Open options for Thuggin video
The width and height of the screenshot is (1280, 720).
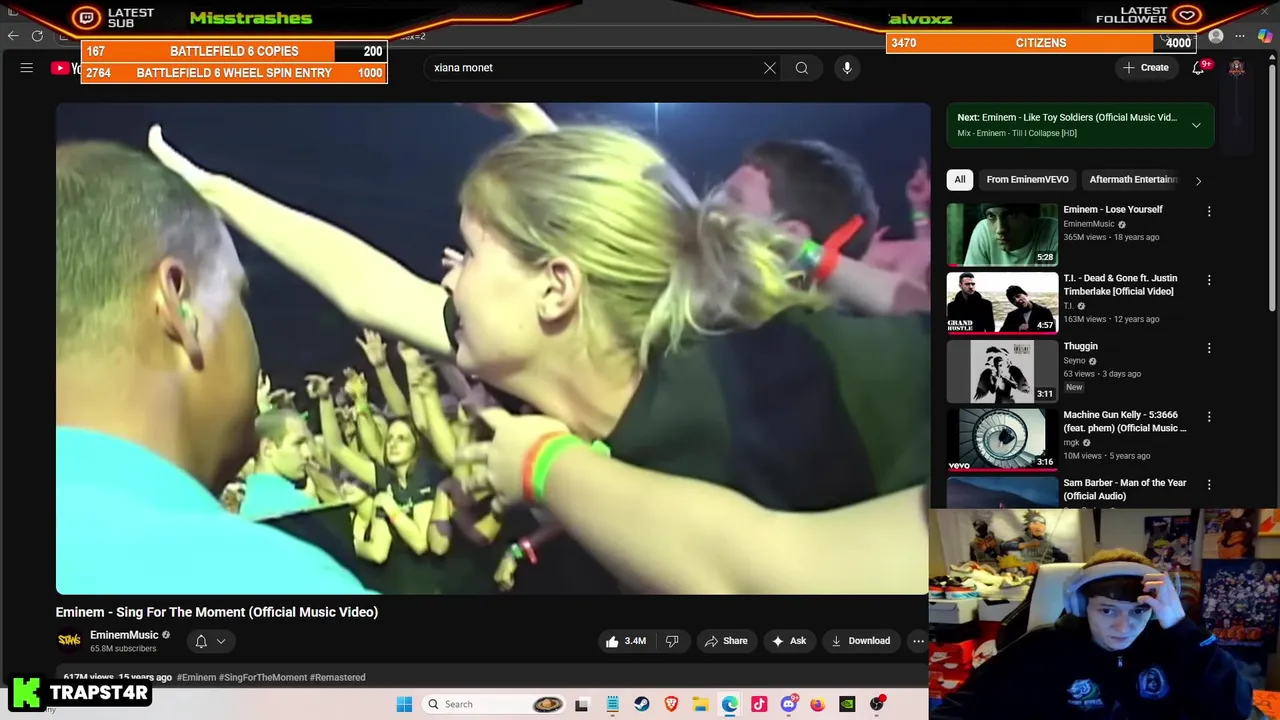pyautogui.click(x=1209, y=348)
